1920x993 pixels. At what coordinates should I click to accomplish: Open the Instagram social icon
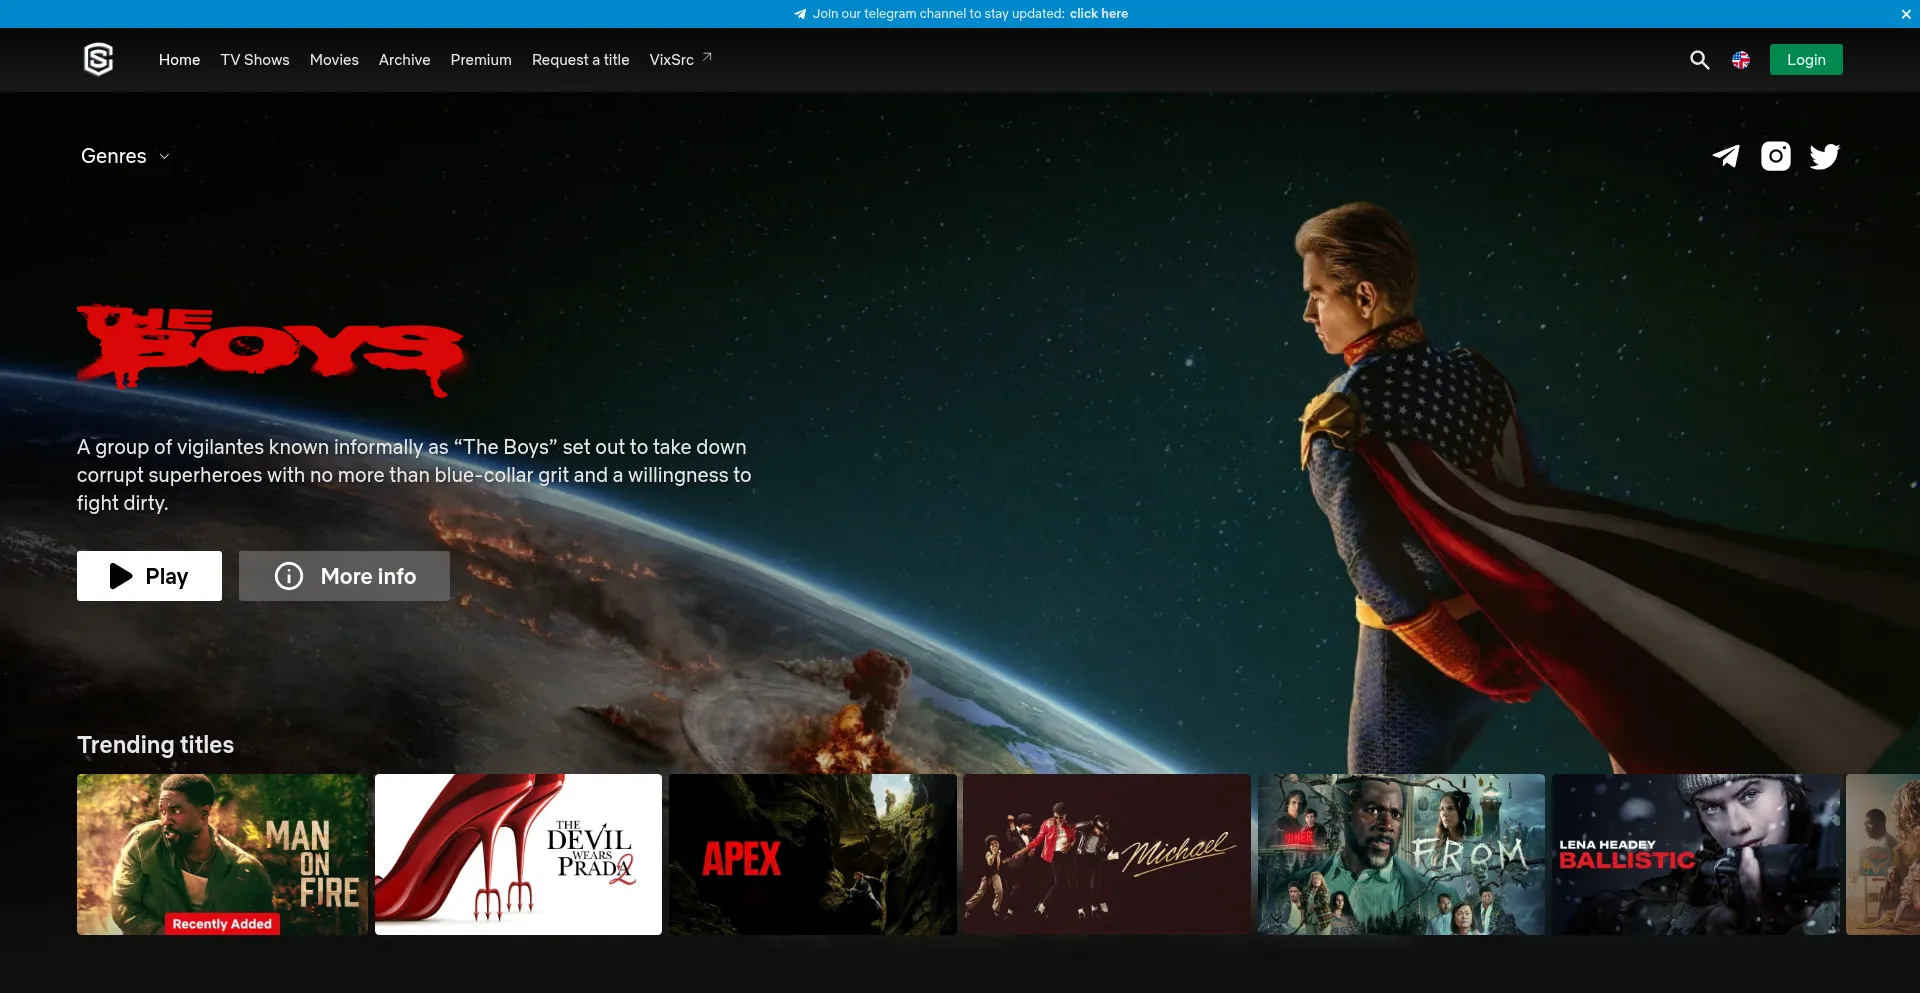click(x=1776, y=156)
